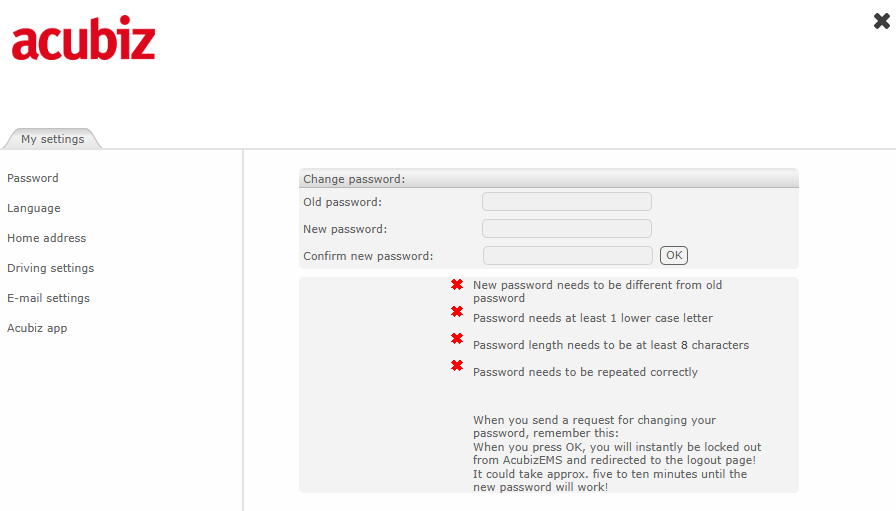Click the red X beside repeated correctly rule
896x511 pixels.
457,365
